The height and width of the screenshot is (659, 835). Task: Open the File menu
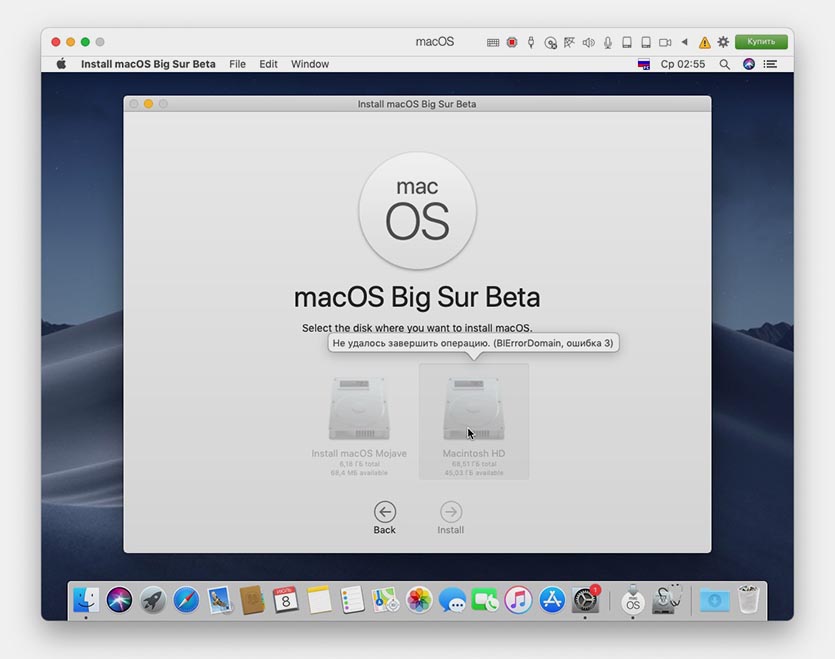point(237,64)
